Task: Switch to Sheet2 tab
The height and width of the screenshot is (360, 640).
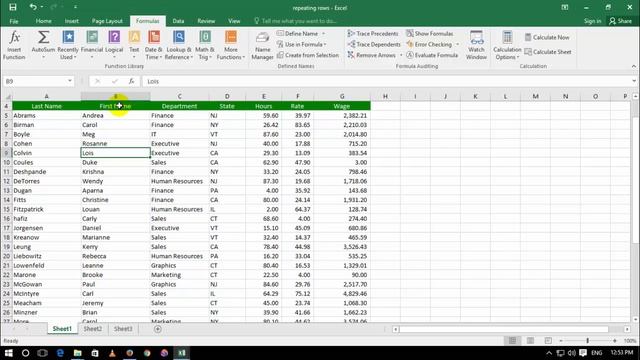Action: click(93, 329)
